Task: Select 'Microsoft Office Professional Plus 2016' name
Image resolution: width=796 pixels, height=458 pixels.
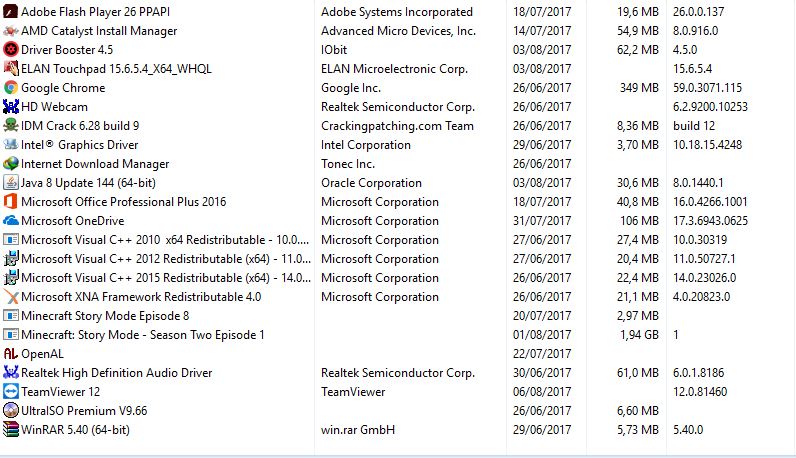Action: (x=123, y=202)
